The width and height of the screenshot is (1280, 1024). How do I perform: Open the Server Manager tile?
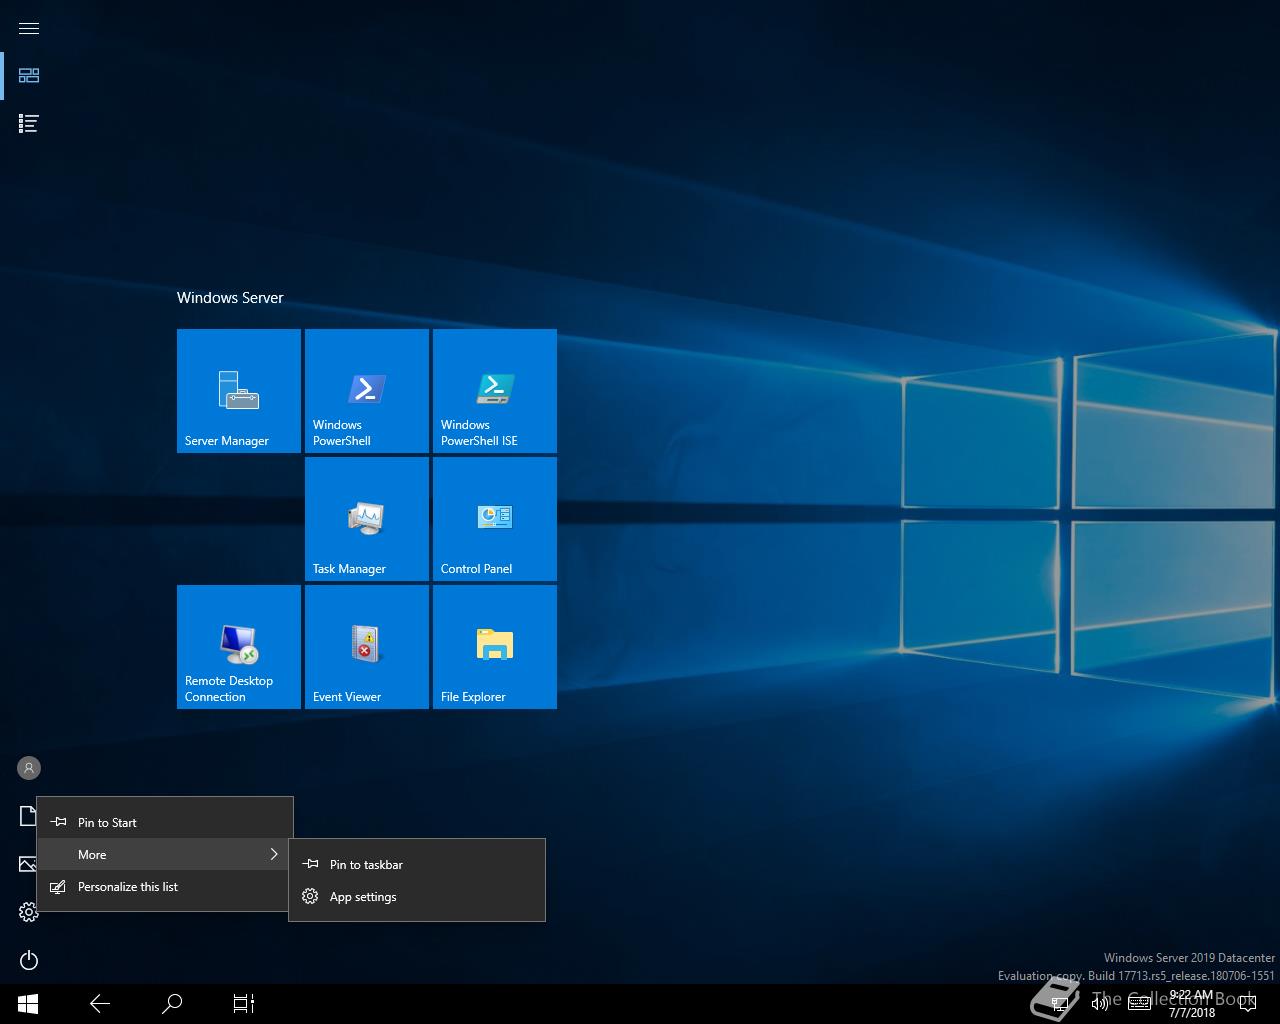click(x=238, y=391)
